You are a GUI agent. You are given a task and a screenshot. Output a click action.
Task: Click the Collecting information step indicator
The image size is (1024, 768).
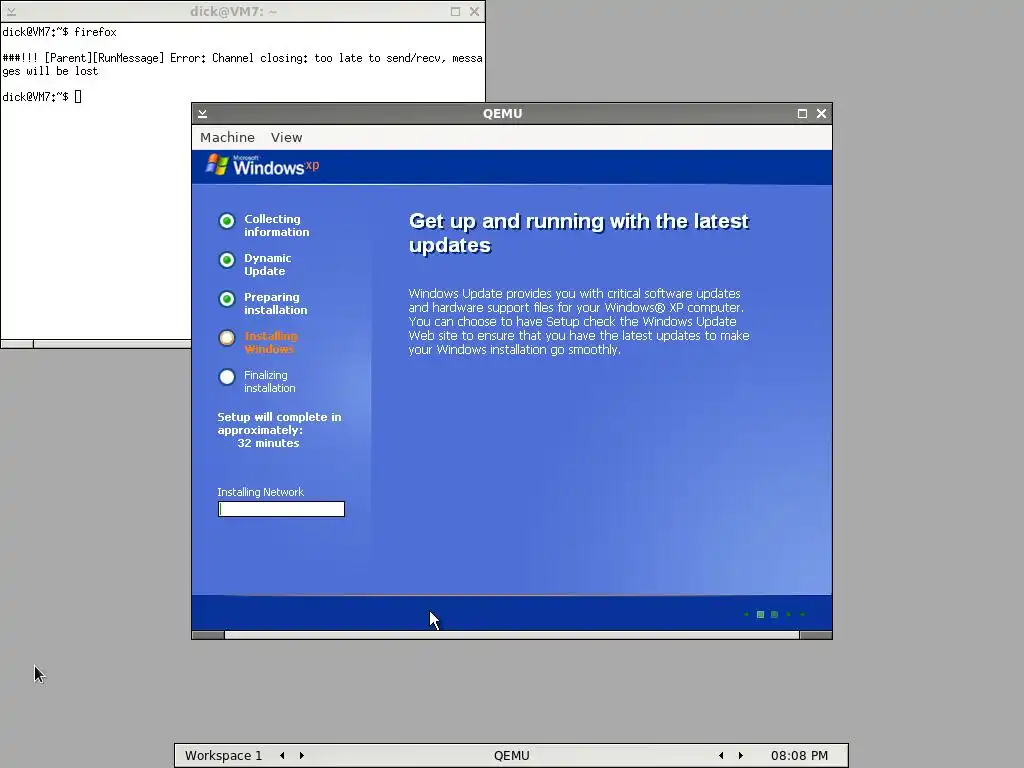pyautogui.click(x=227, y=221)
